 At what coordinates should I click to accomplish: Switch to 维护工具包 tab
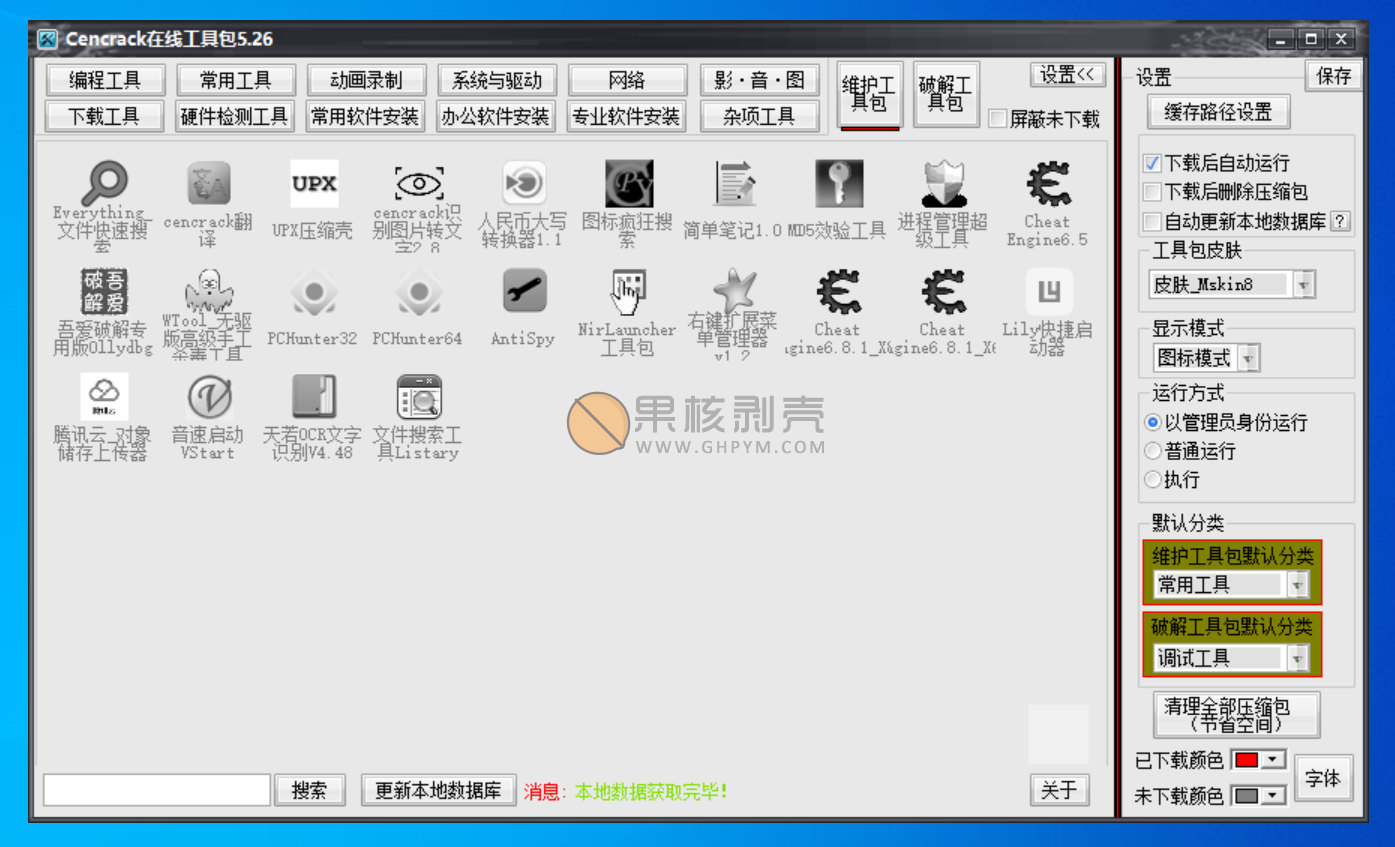point(869,93)
